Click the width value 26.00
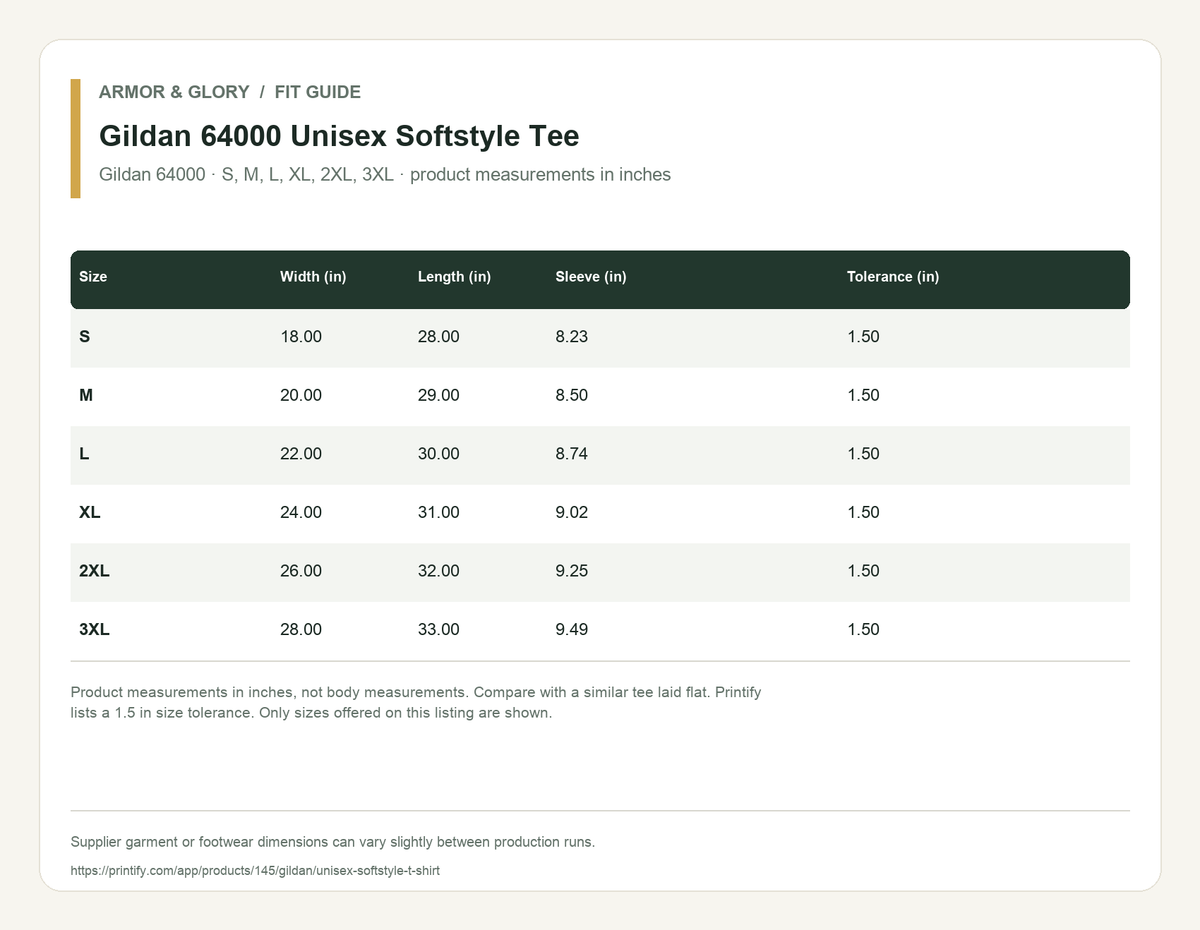The height and width of the screenshot is (930, 1200). pyautogui.click(x=301, y=571)
